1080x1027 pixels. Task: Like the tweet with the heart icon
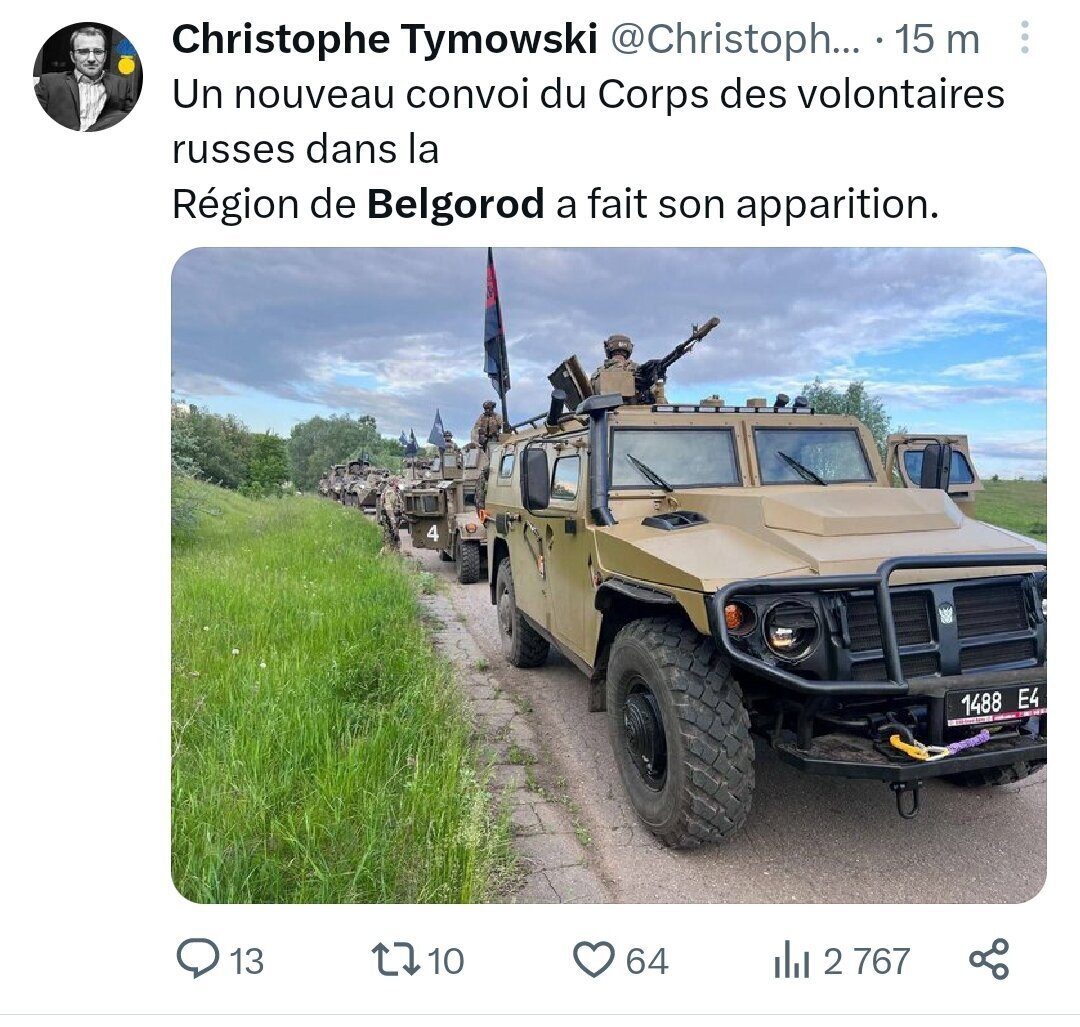pos(594,960)
